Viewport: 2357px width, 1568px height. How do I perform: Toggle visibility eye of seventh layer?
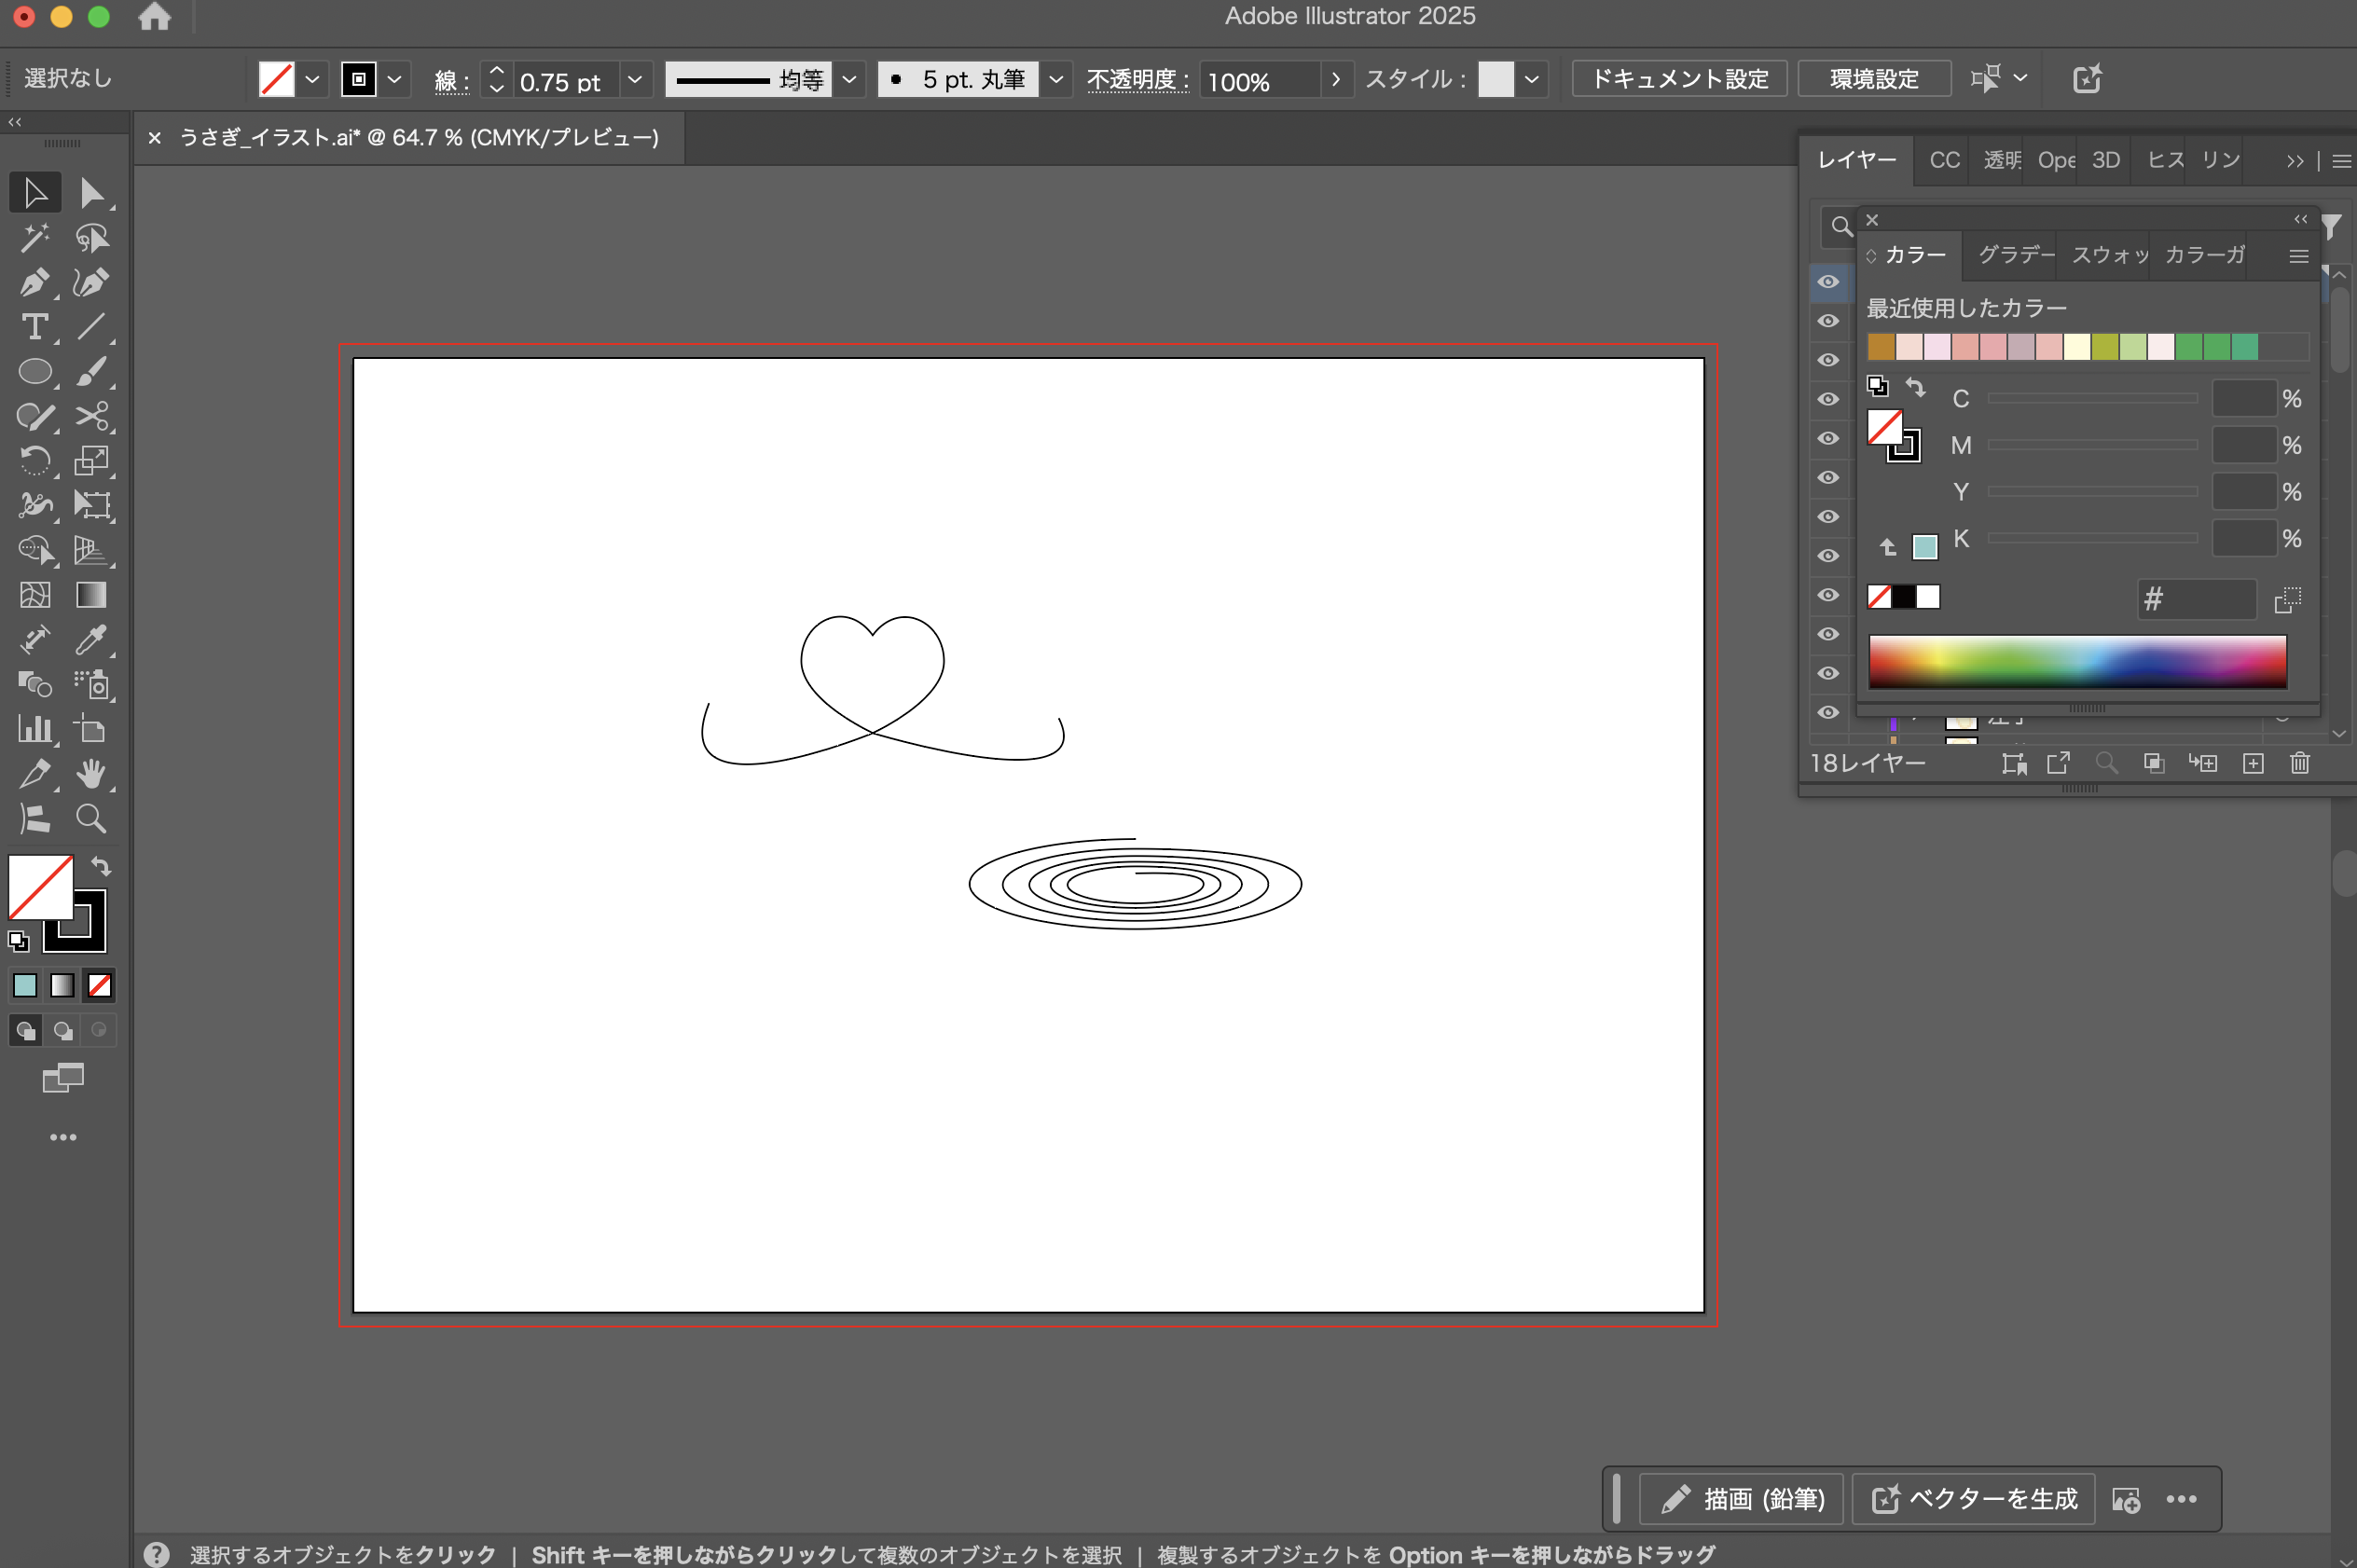pos(1828,516)
